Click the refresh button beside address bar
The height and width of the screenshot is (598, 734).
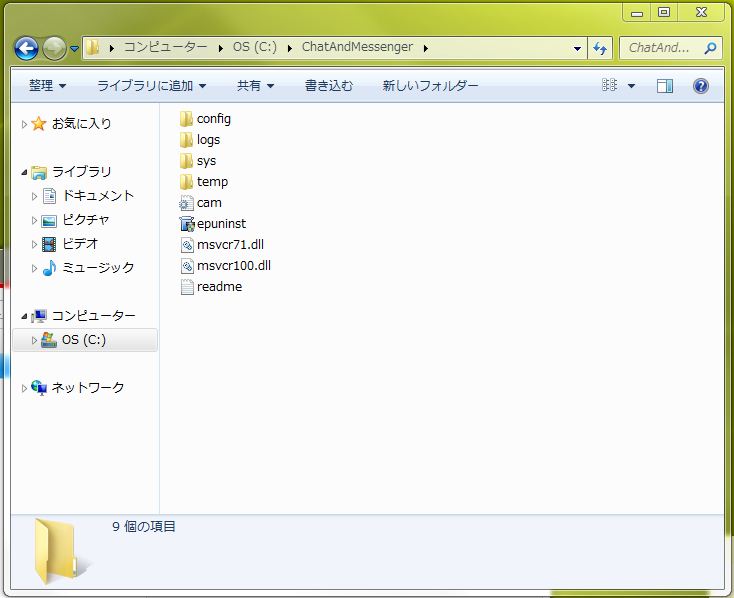pos(600,48)
